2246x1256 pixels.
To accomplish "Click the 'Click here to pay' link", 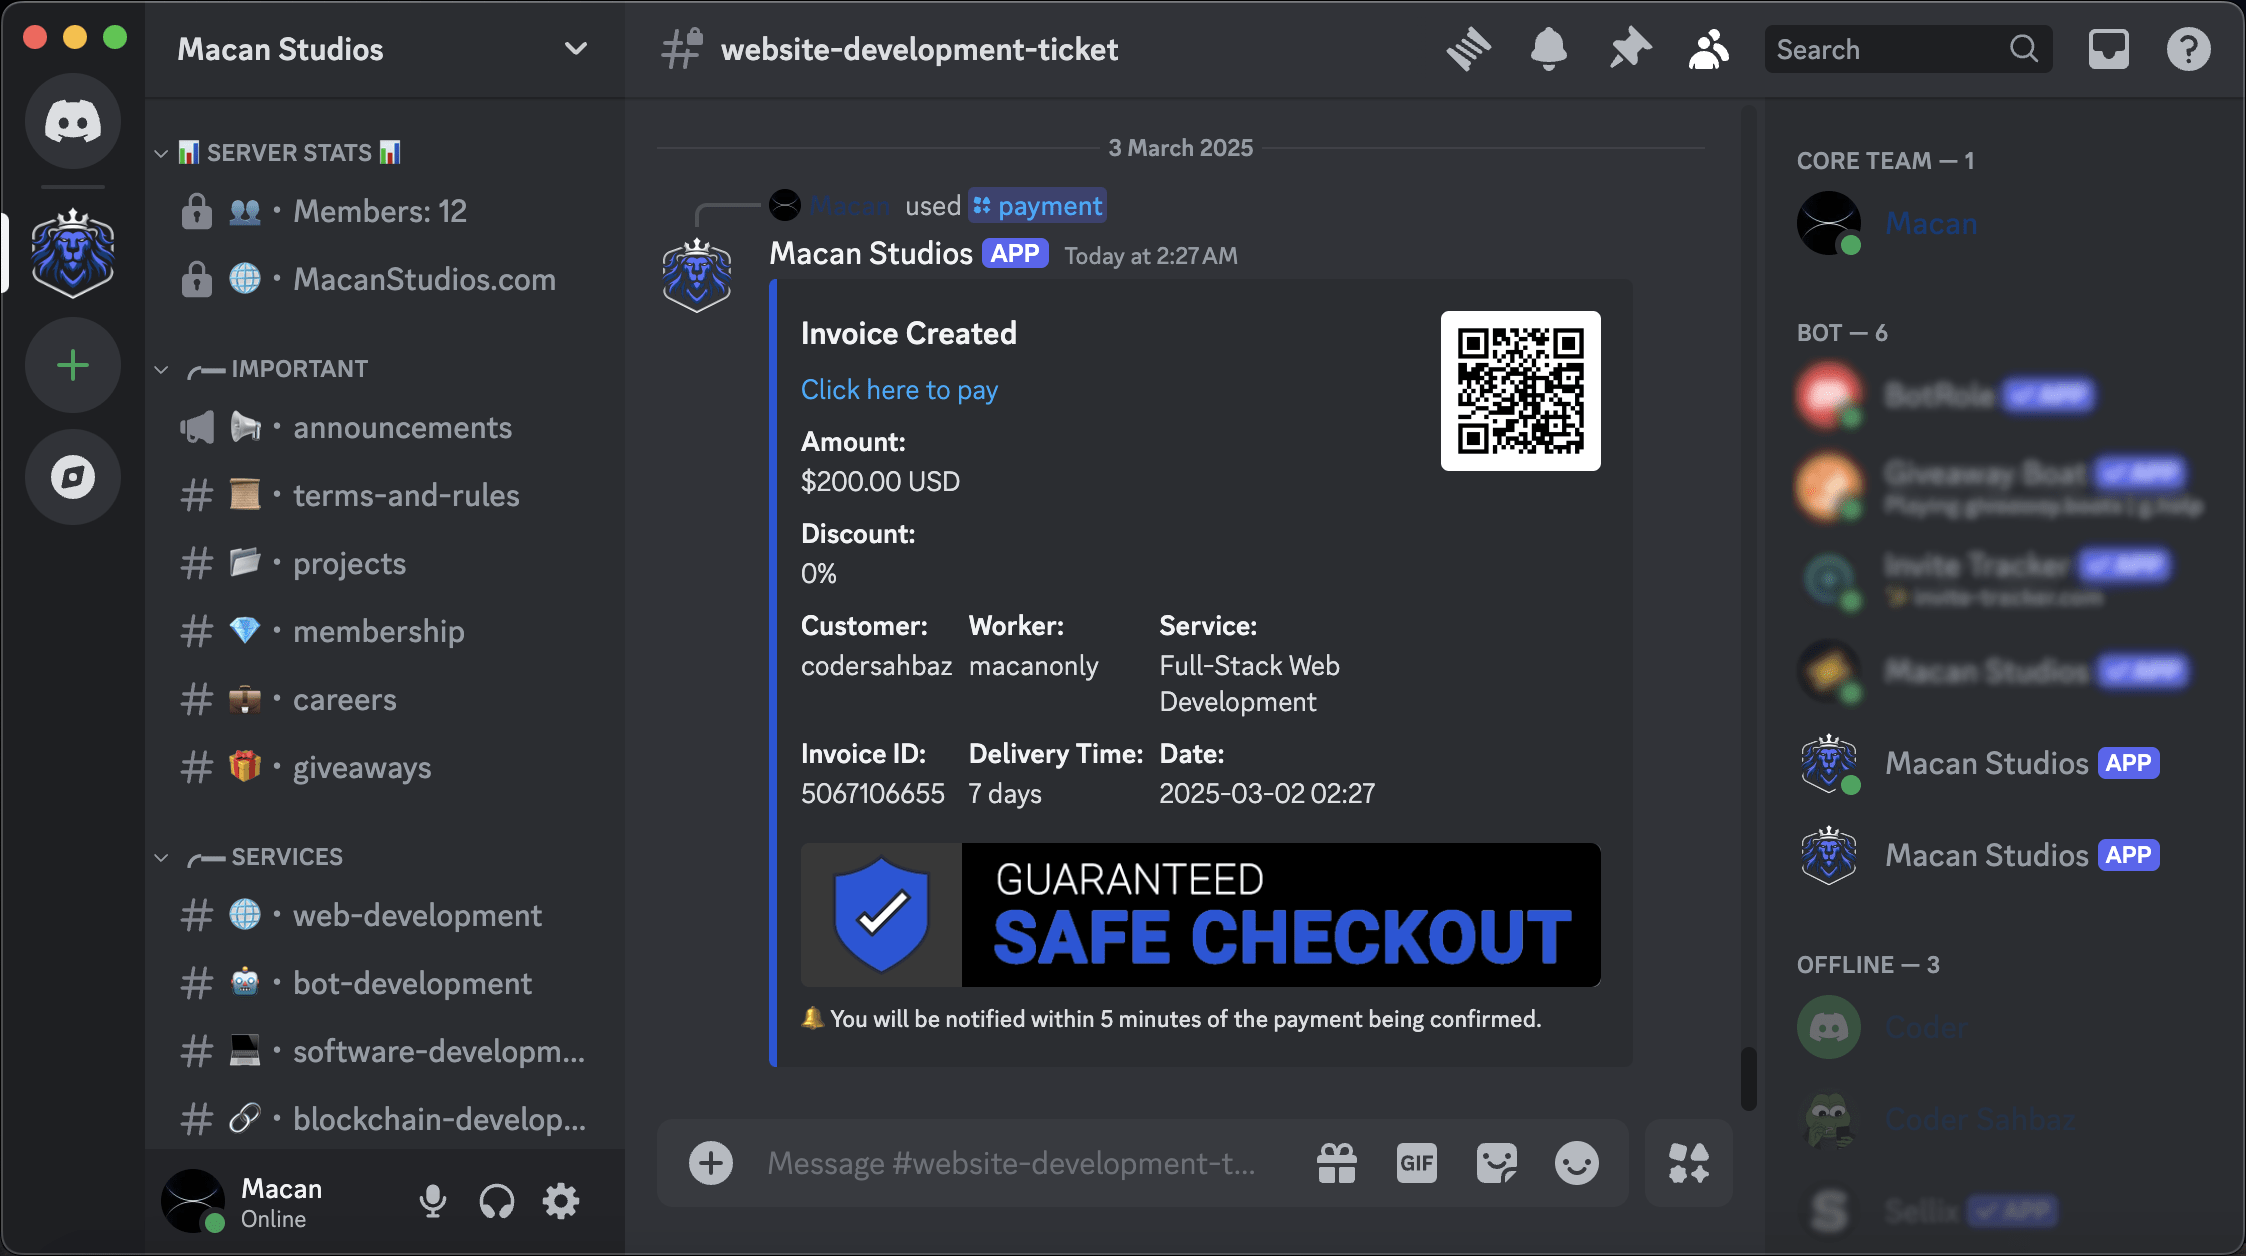I will tap(899, 390).
